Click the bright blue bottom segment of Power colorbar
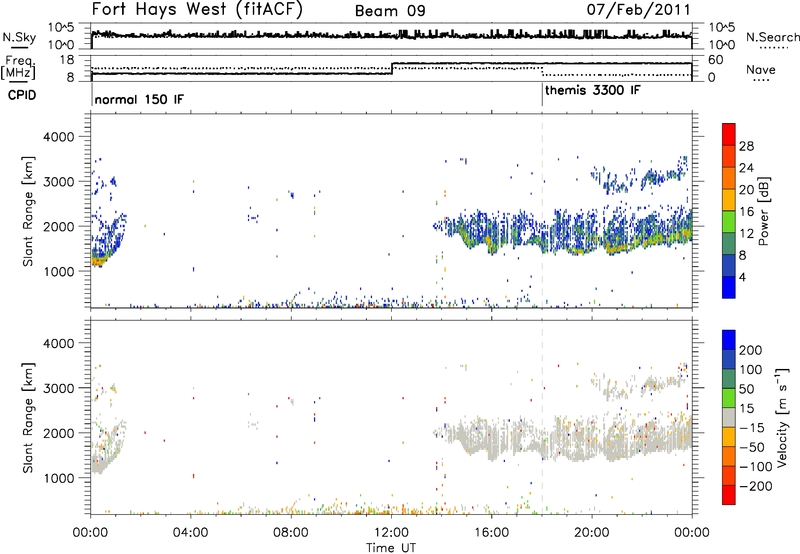 [729, 287]
